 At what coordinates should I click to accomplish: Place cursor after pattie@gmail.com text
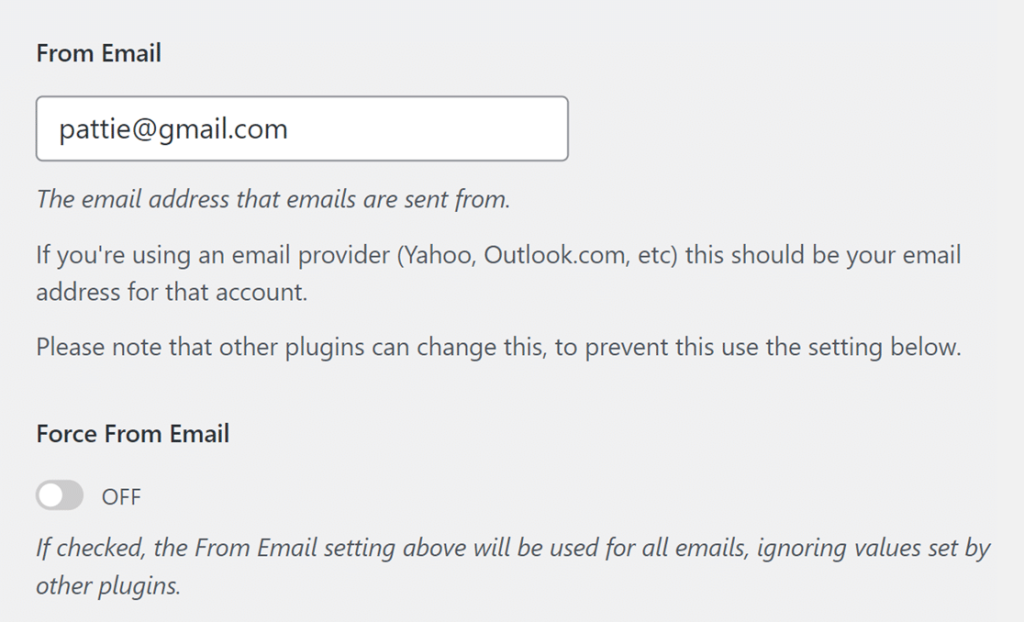coord(289,129)
